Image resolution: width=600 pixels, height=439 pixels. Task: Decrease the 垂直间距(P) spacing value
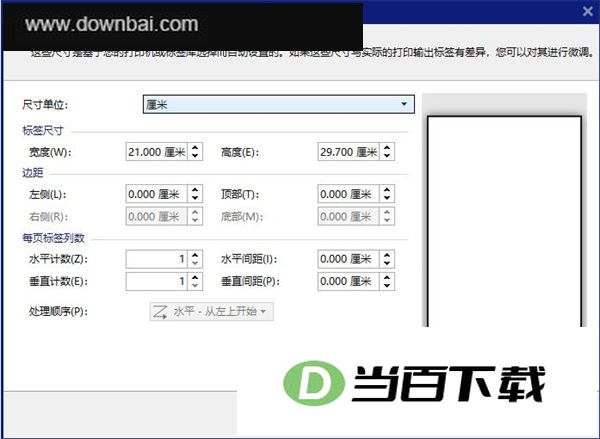(x=387, y=286)
